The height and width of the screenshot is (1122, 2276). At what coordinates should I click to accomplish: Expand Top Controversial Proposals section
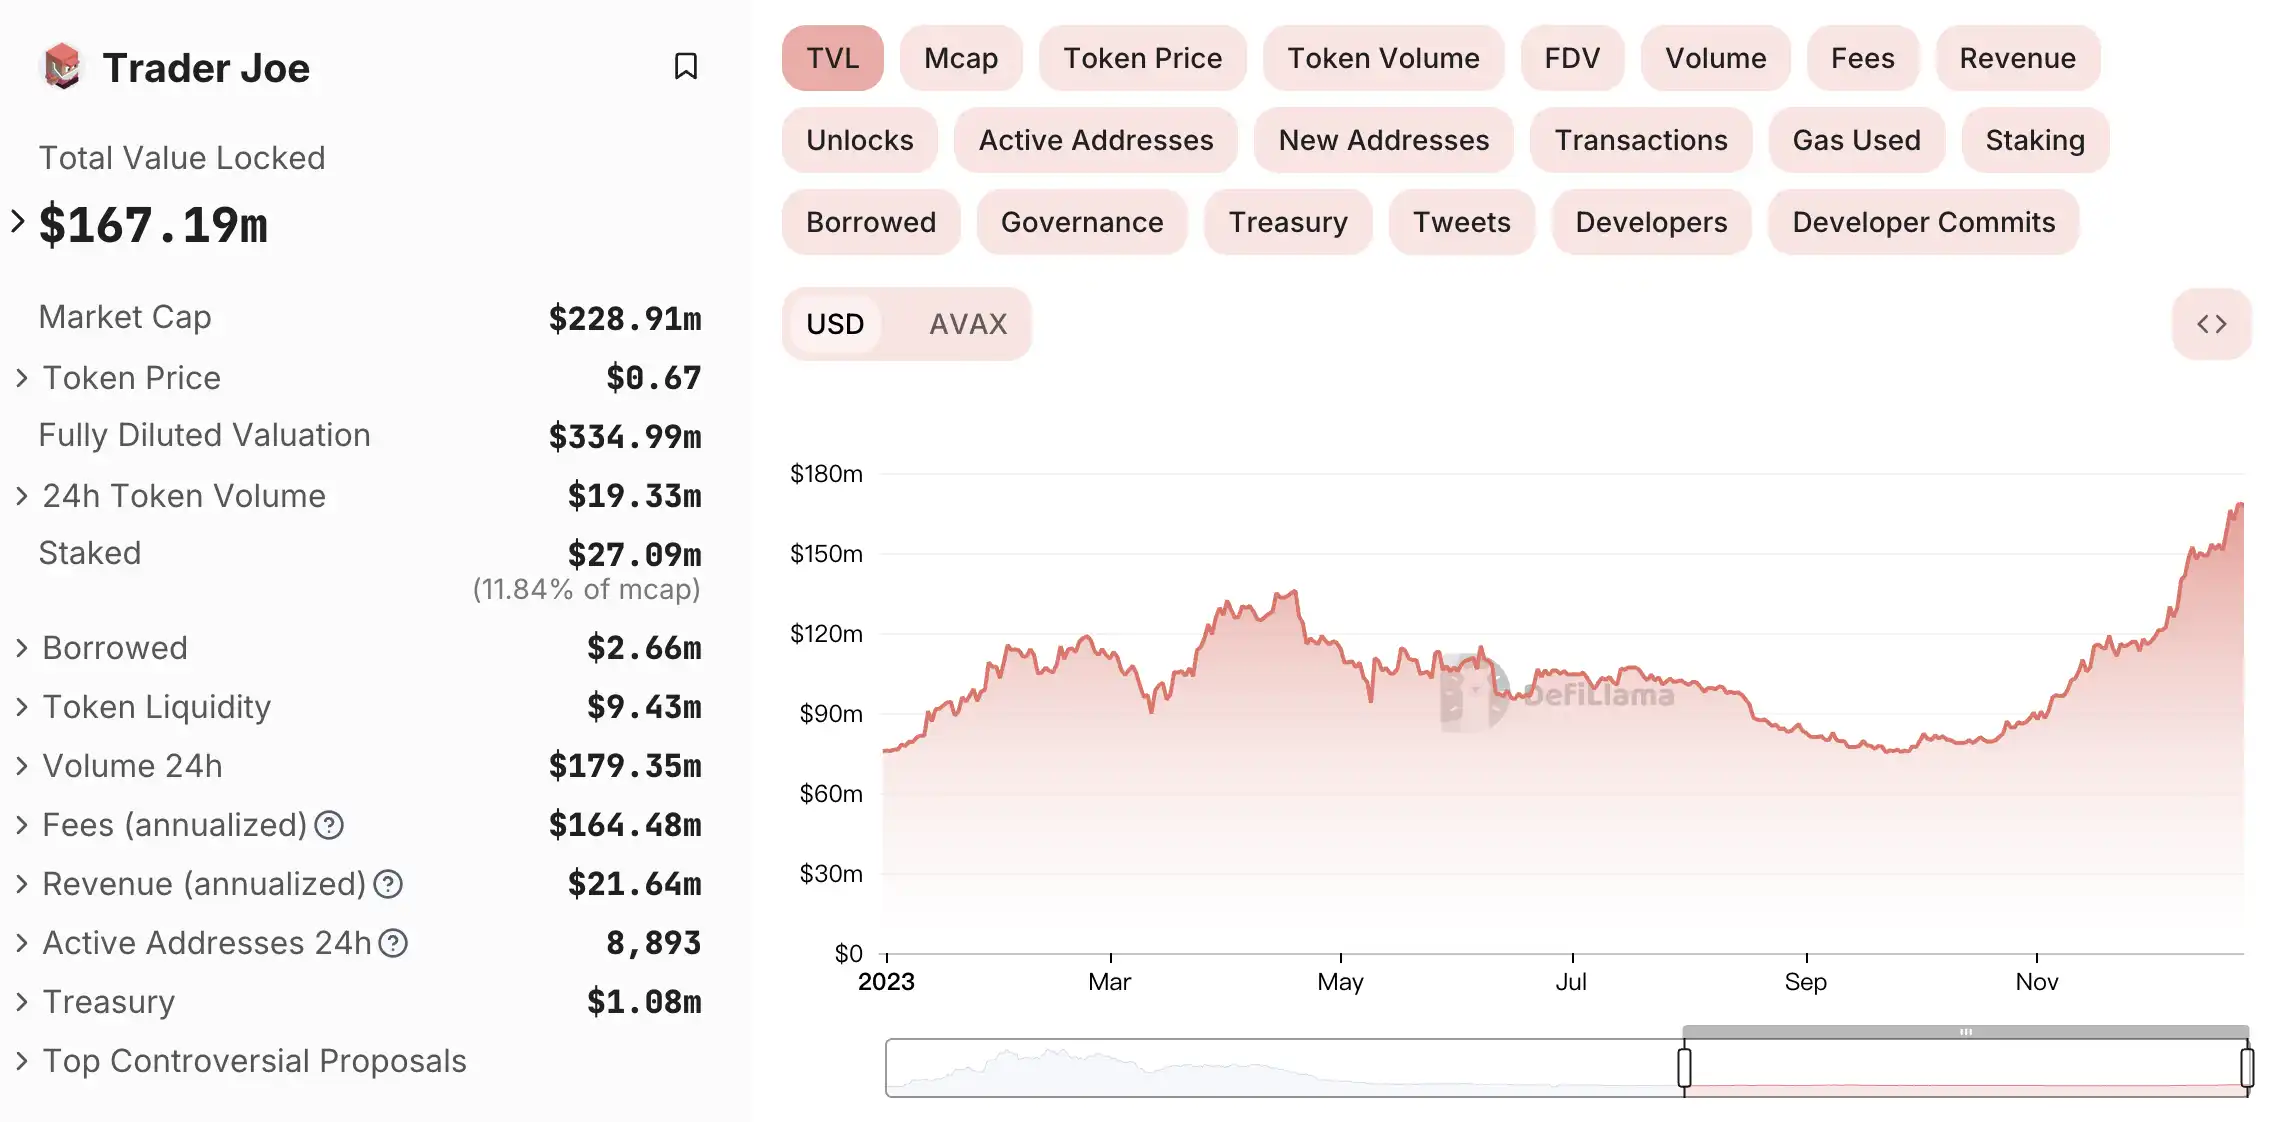21,1061
